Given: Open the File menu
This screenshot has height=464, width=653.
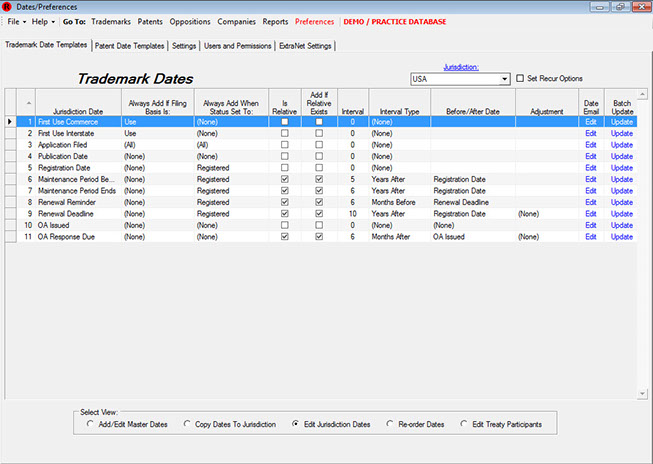Looking at the screenshot, I should click(x=13, y=20).
